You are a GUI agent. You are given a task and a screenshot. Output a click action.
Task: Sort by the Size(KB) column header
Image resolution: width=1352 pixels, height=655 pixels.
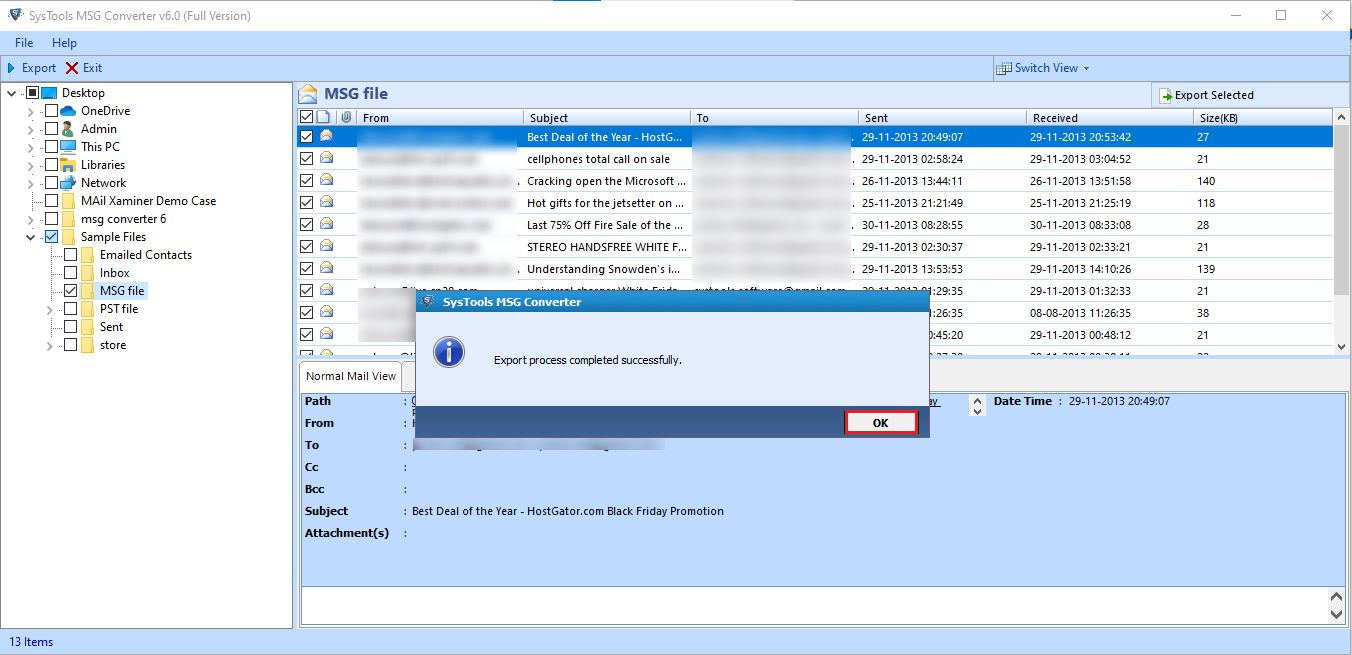tap(1263, 118)
